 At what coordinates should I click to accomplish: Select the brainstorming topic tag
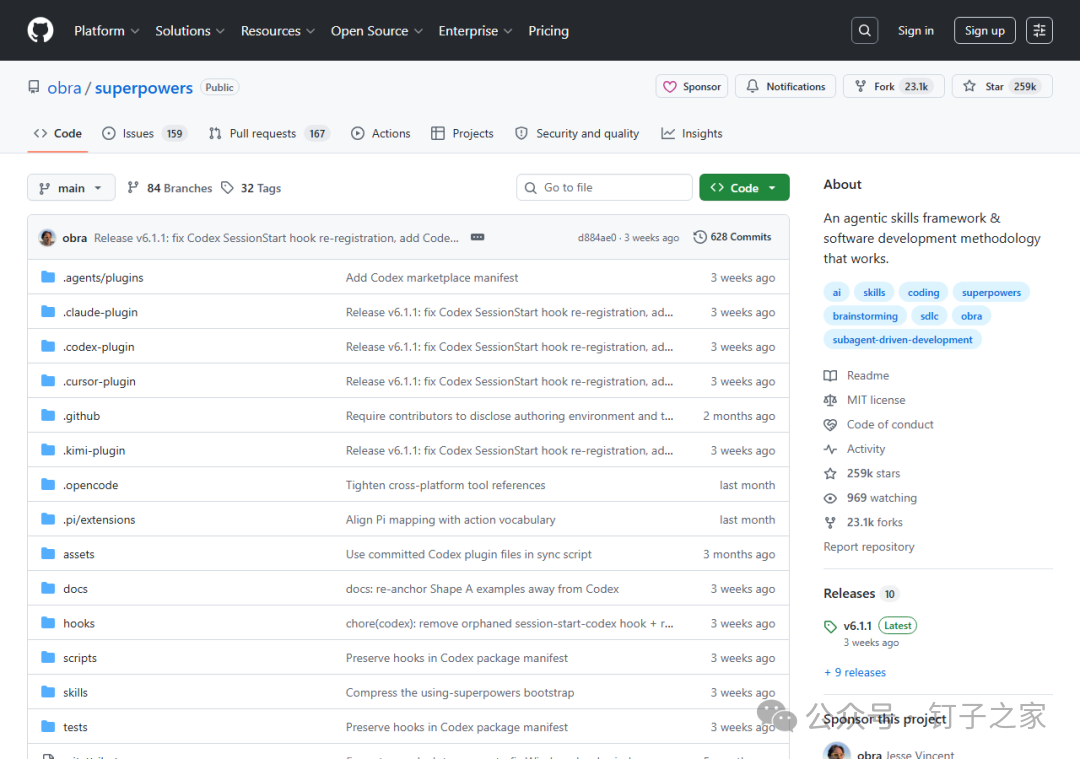865,316
